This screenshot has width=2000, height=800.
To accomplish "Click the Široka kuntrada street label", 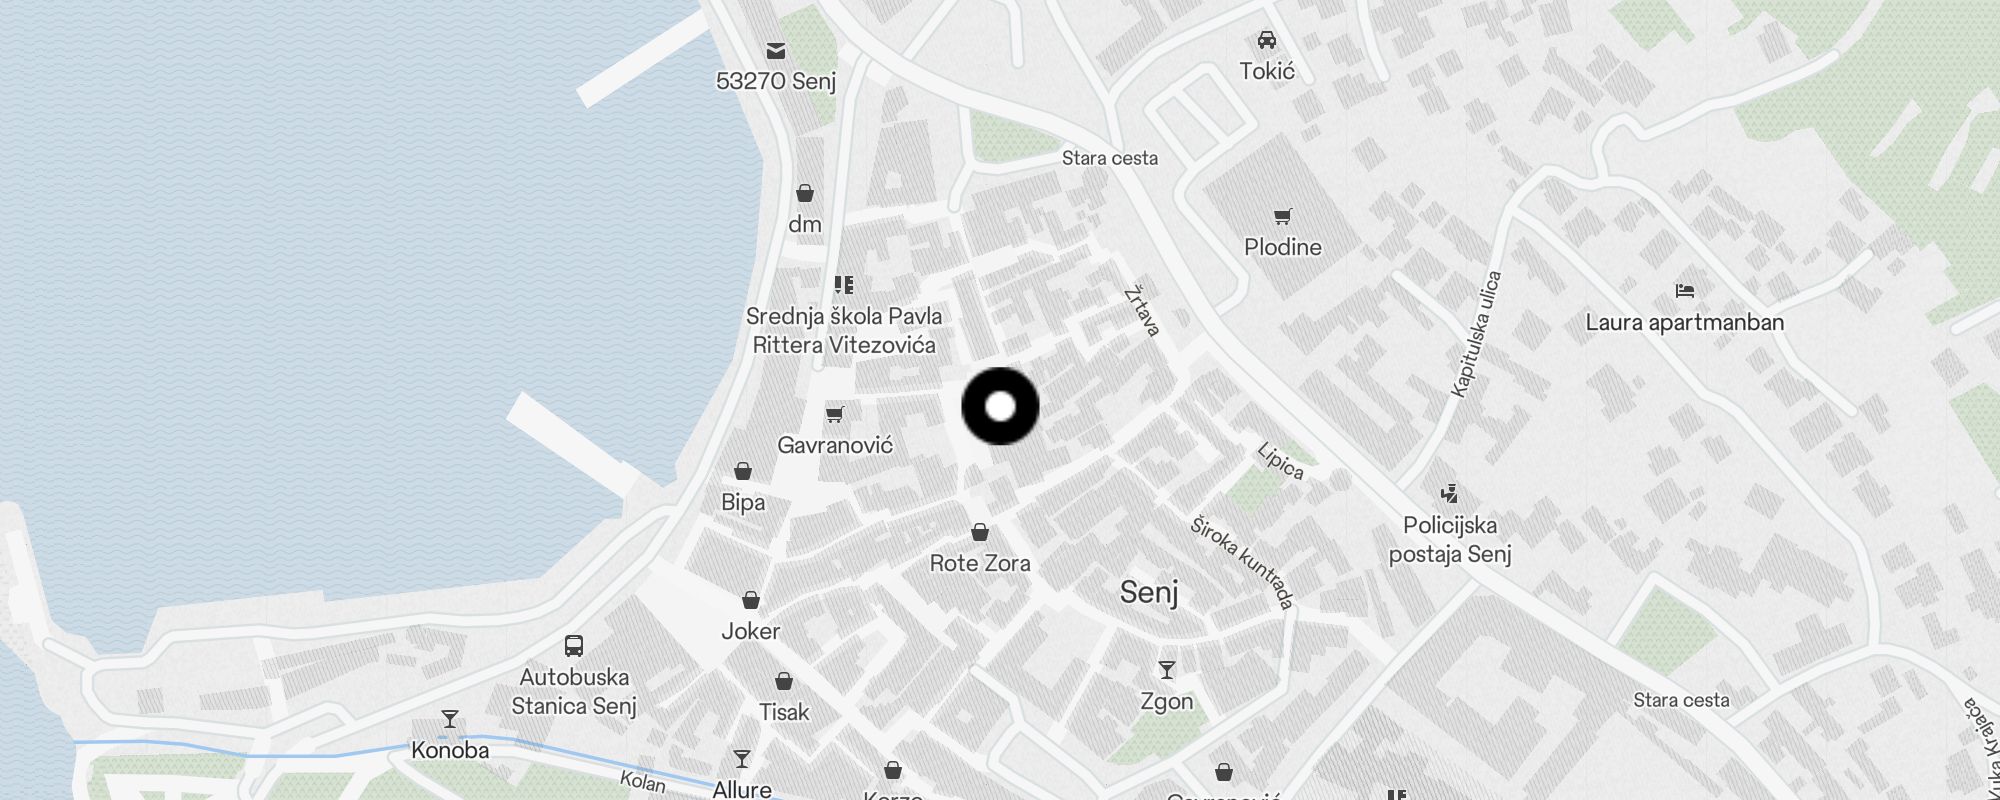I will coord(1243,562).
